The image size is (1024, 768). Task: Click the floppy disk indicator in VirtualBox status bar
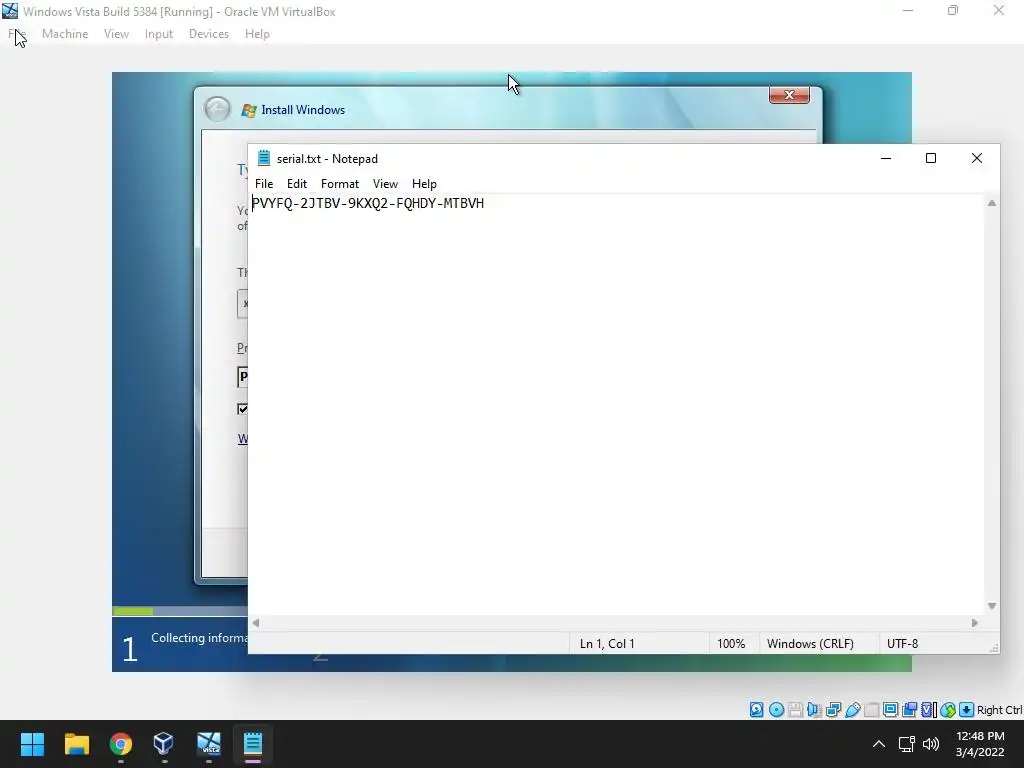click(795, 710)
